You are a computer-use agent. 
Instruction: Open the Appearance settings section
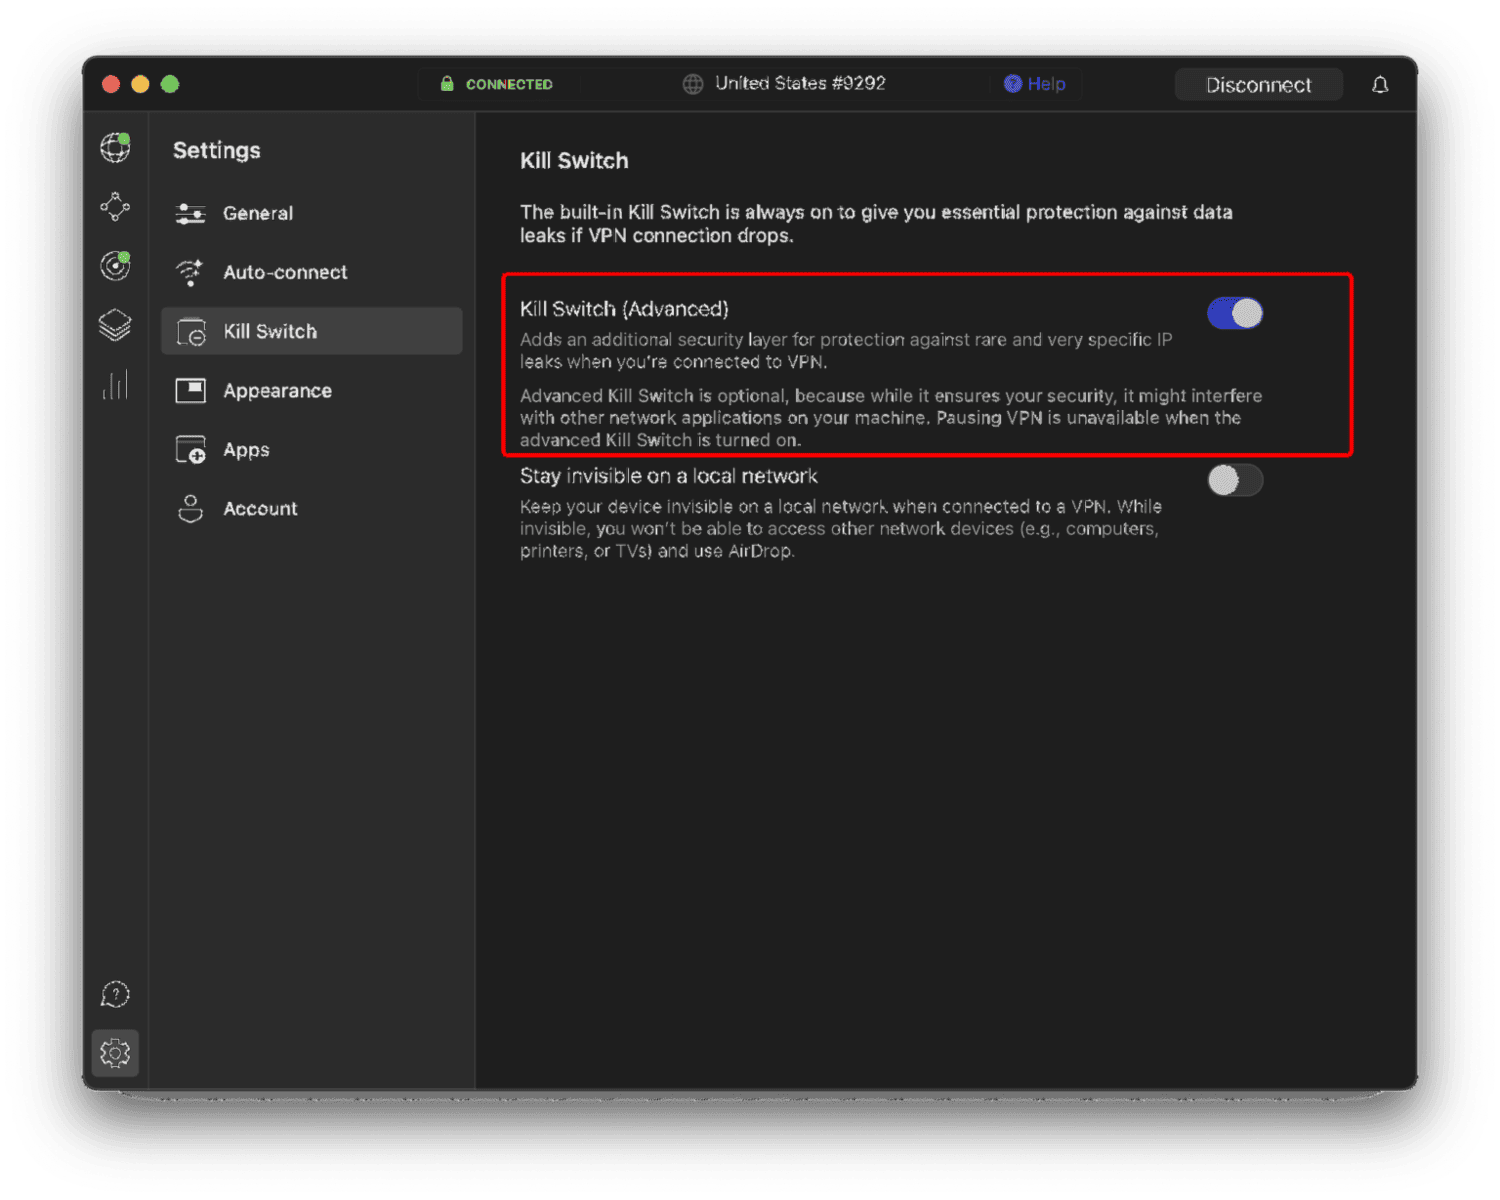(x=277, y=390)
